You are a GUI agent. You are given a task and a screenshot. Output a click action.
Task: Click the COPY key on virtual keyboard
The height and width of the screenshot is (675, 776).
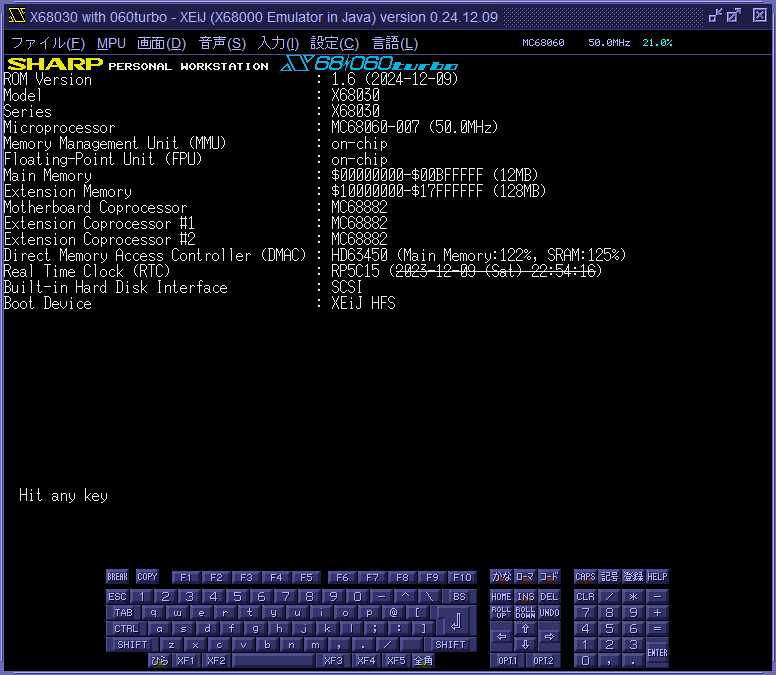click(x=147, y=577)
